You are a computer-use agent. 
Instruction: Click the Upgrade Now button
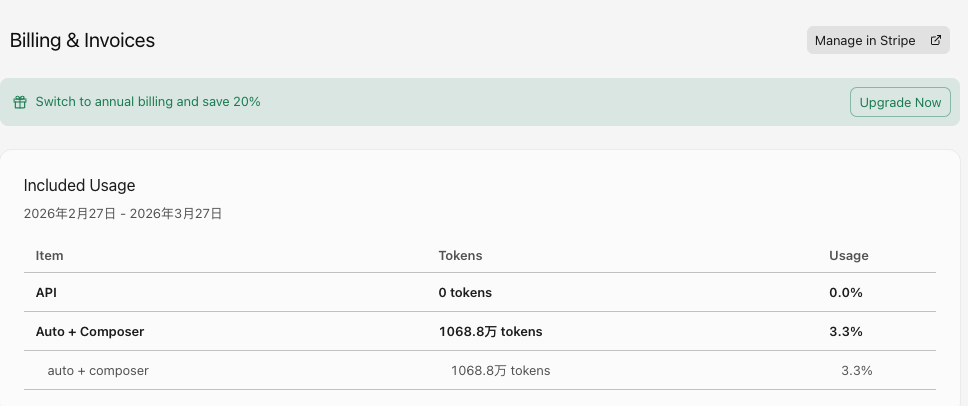900,102
